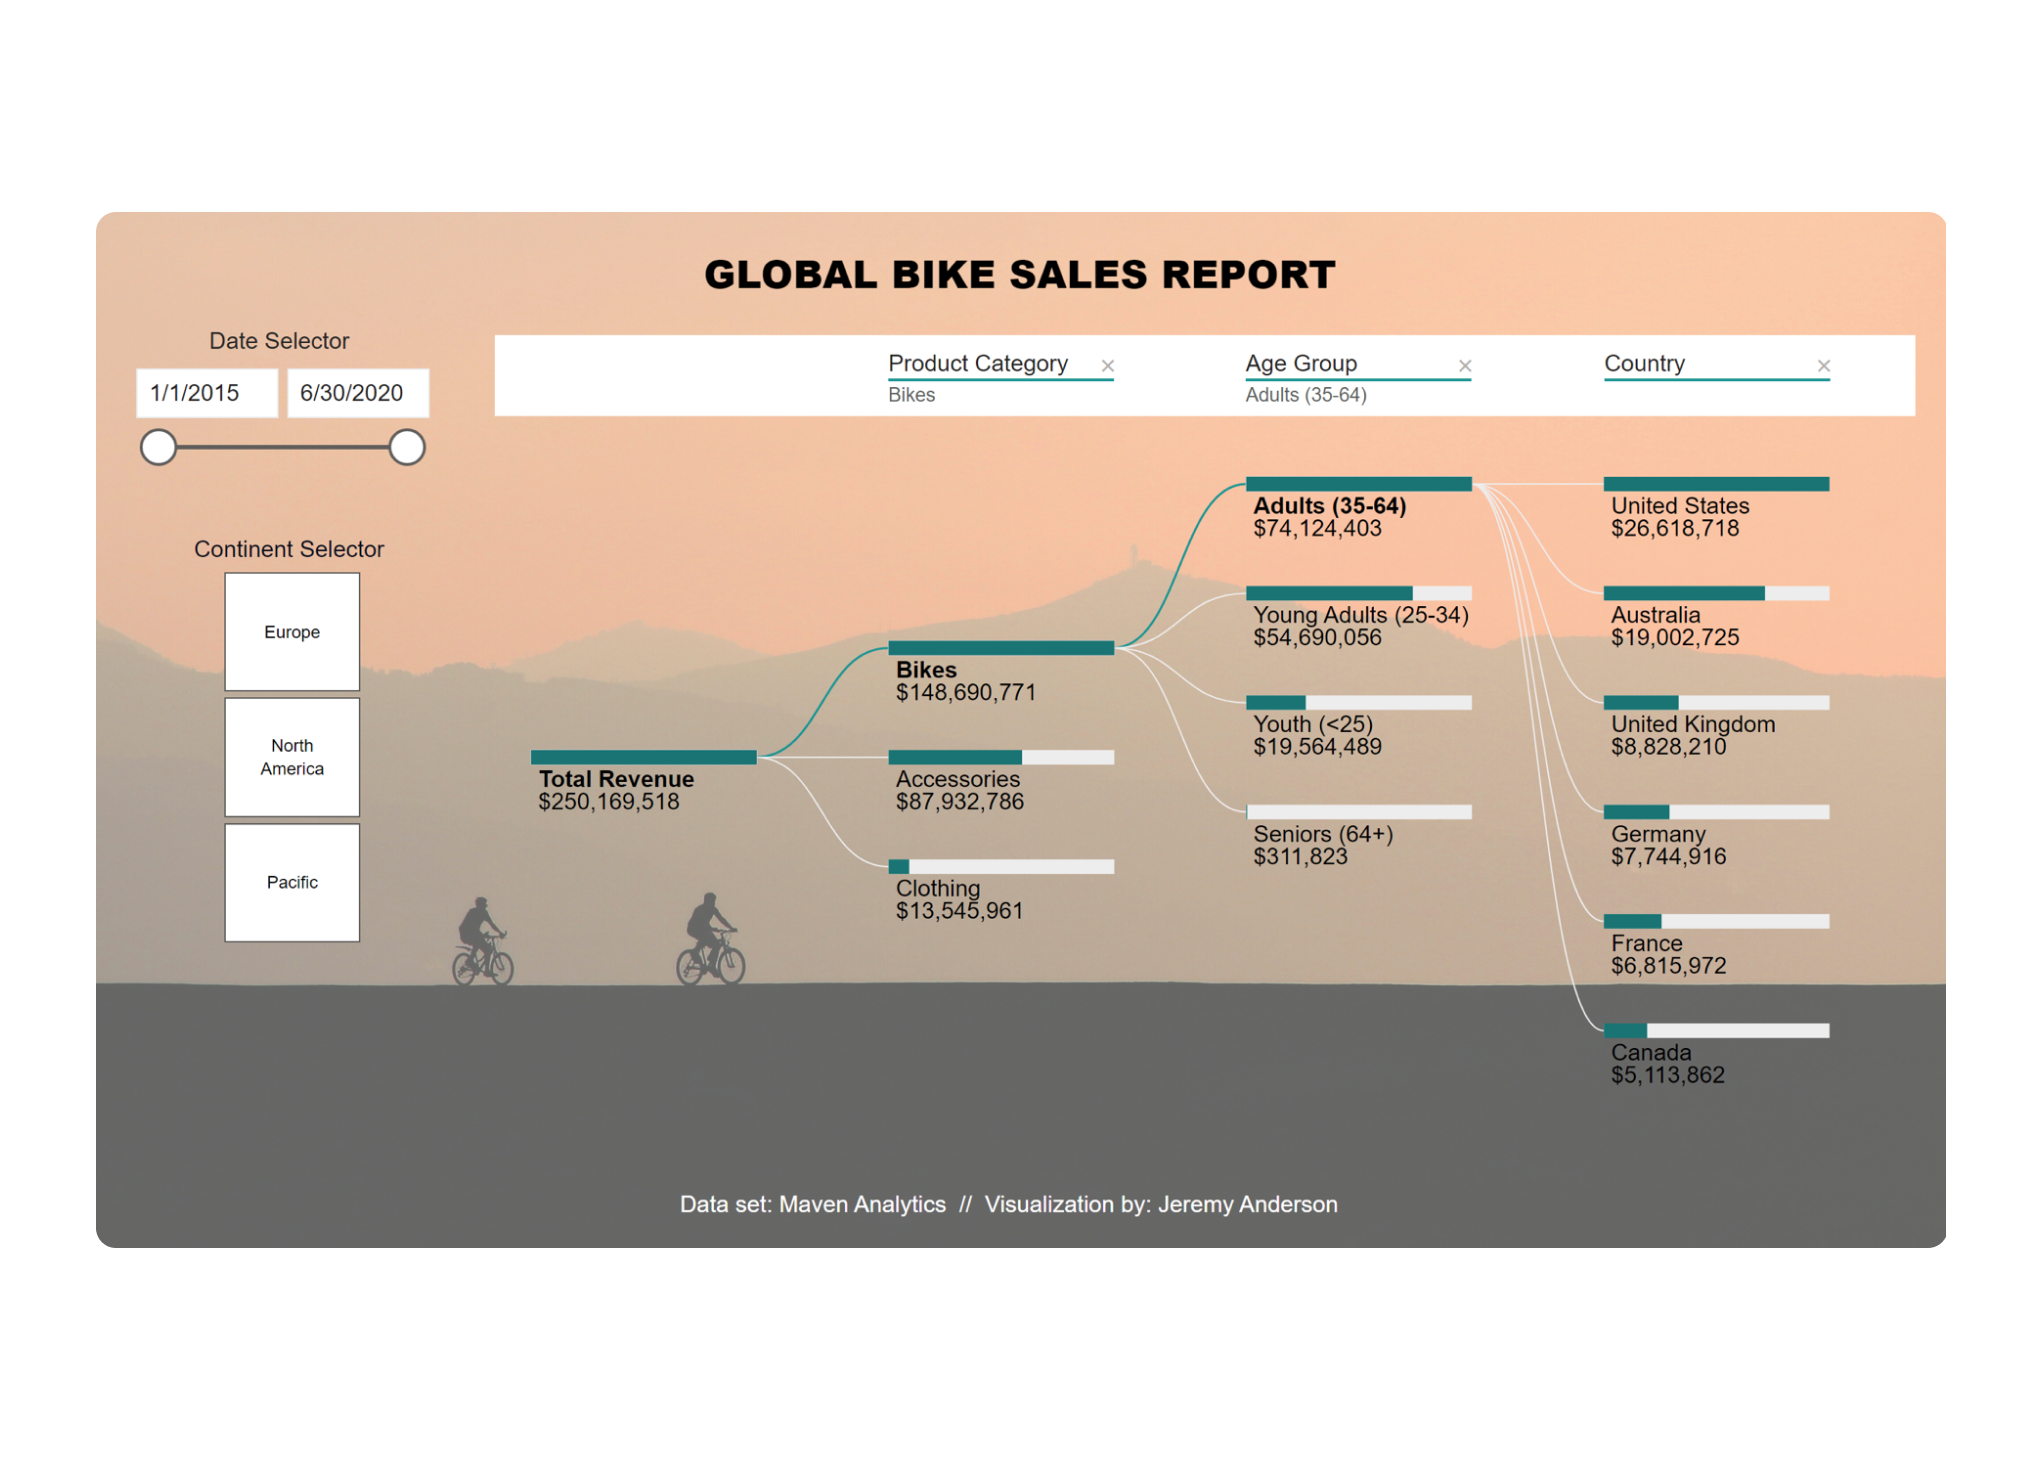Screen dimensions: 2040x1460
Task: Open the Product Category level dropdown
Action: pos(978,364)
